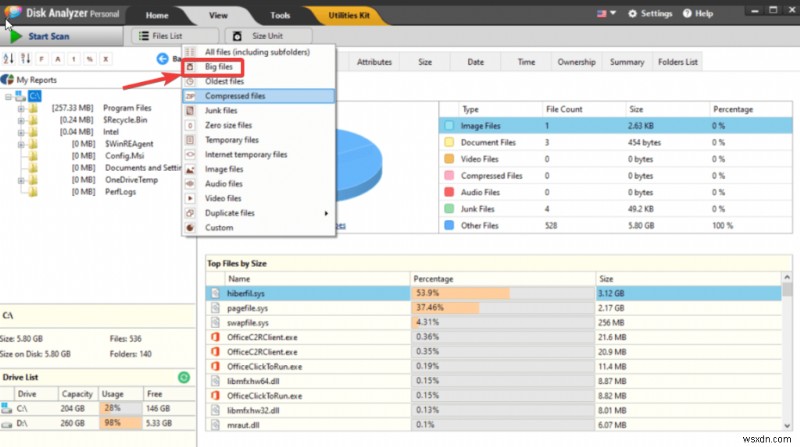
Task: Click the X toolbar icon
Action: 106,59
